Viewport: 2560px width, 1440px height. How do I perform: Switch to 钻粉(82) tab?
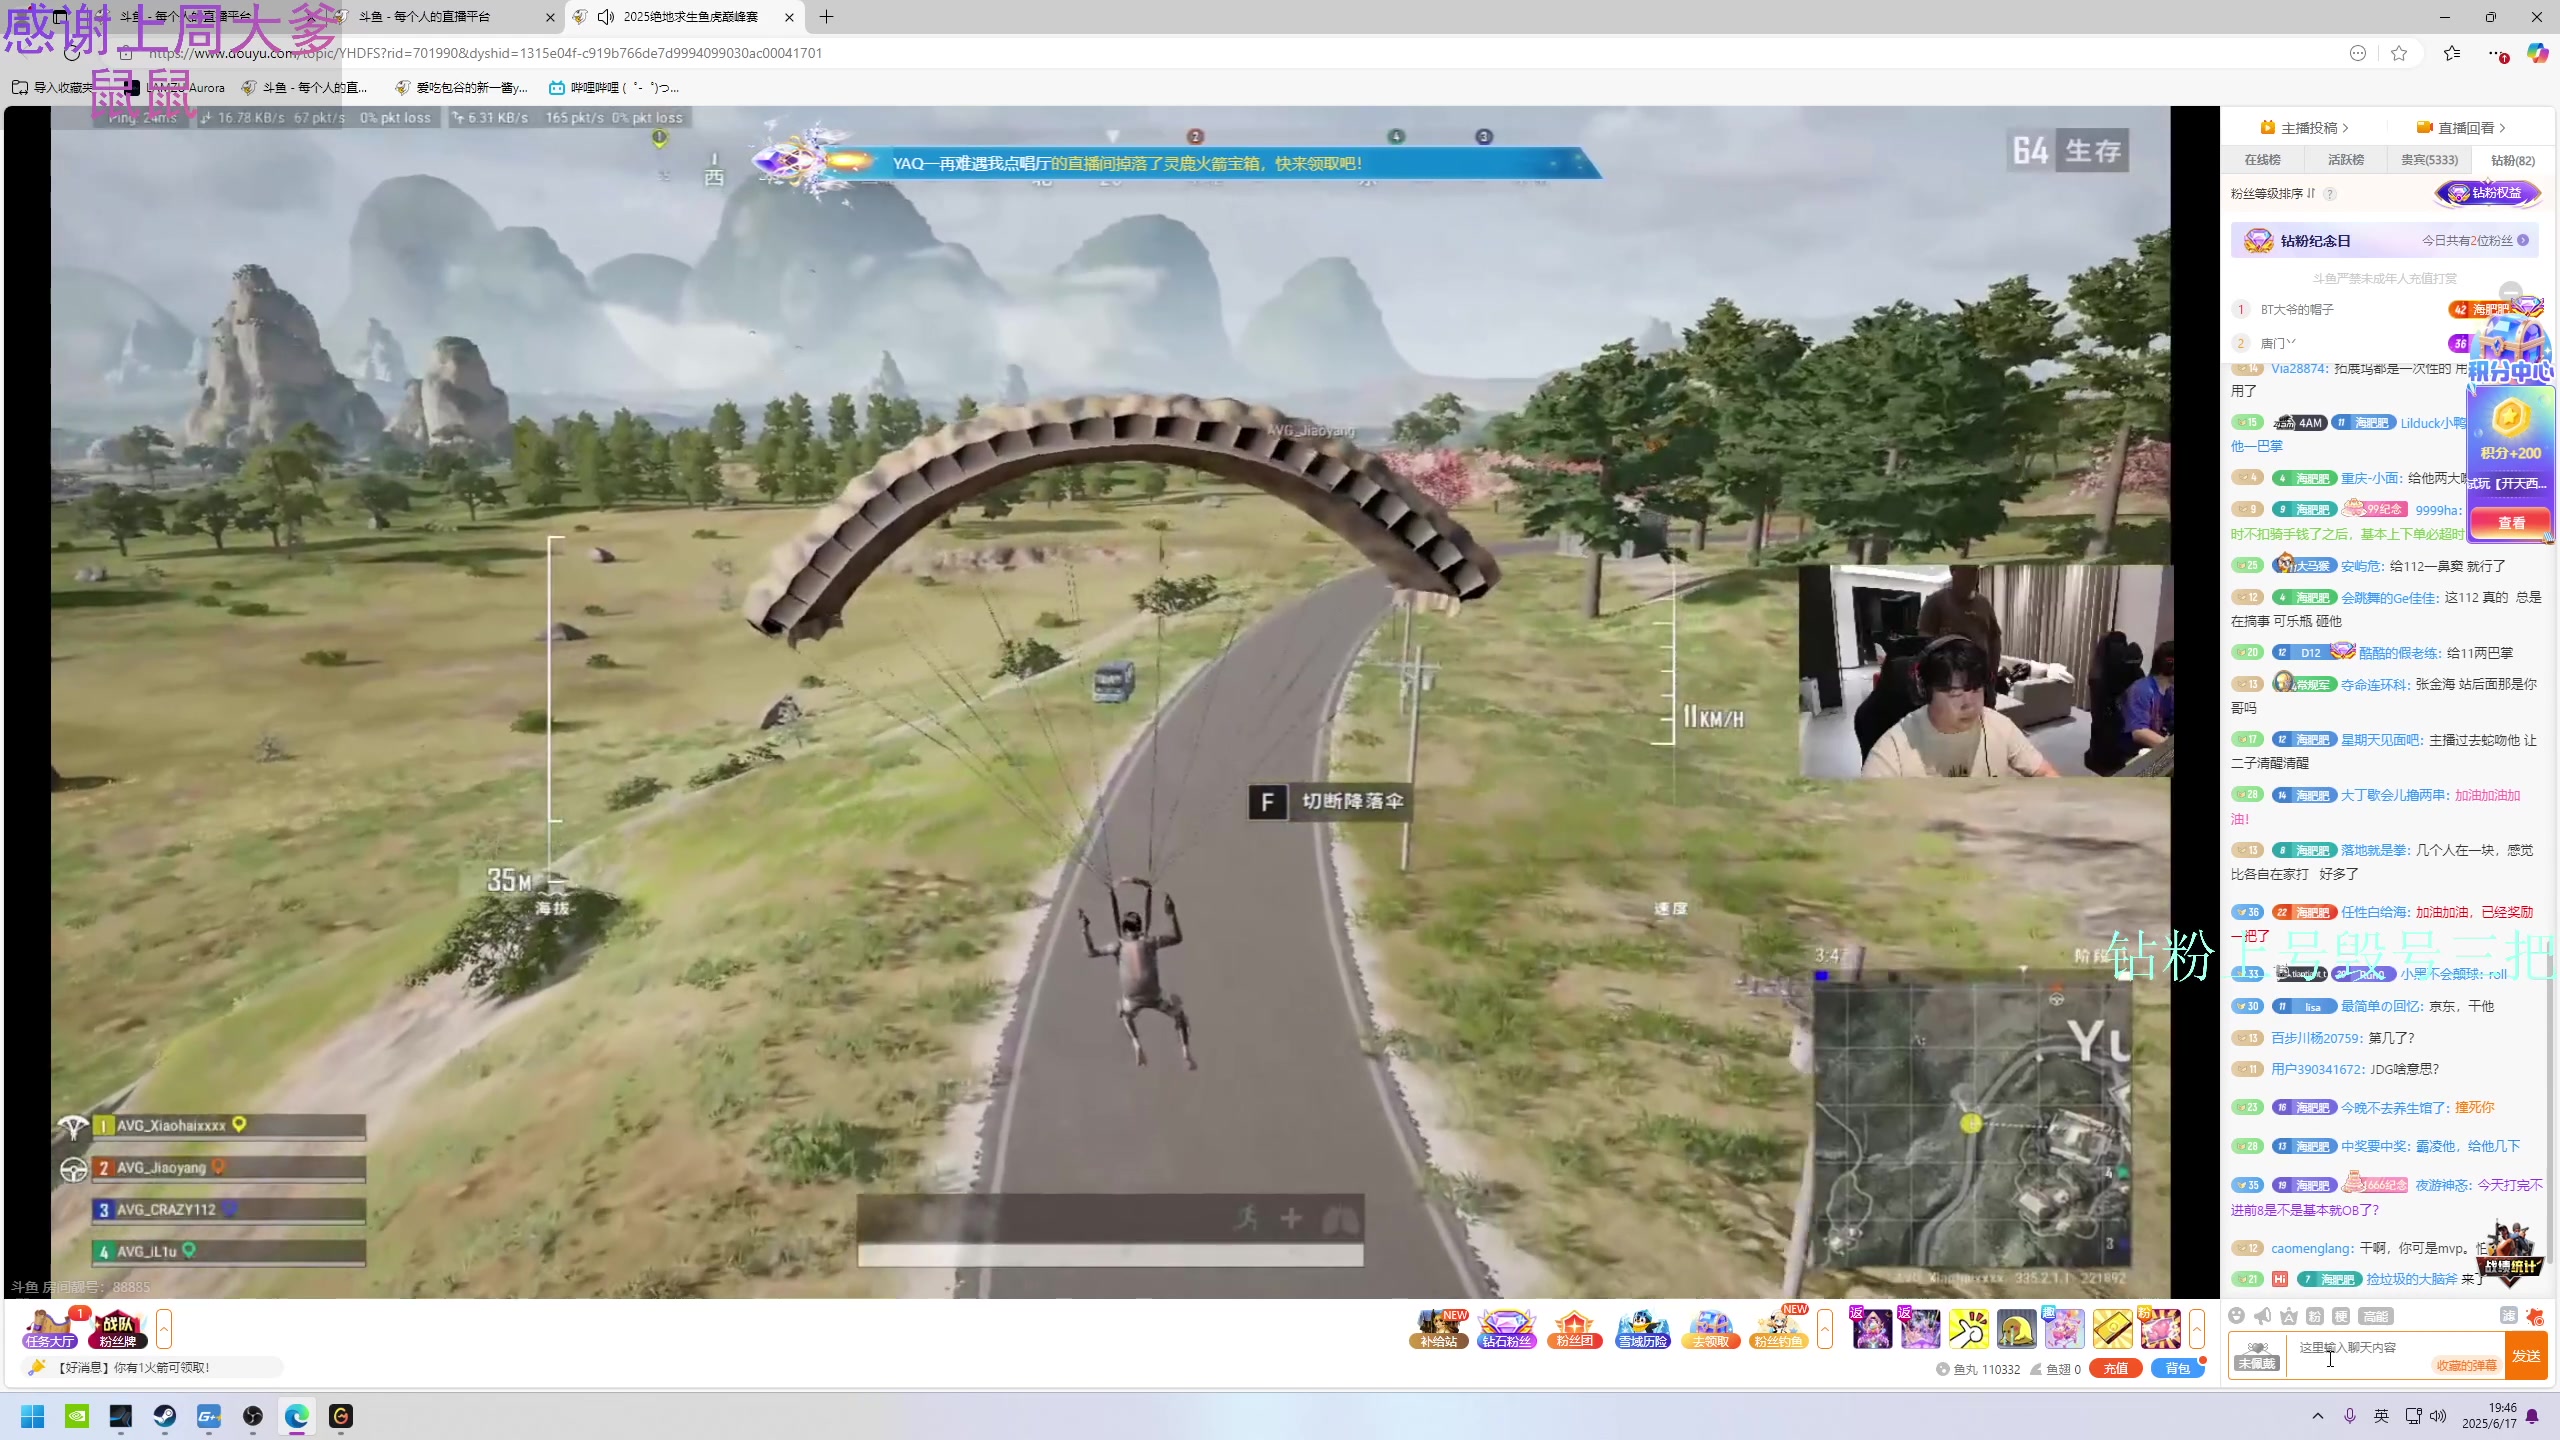click(x=2512, y=160)
